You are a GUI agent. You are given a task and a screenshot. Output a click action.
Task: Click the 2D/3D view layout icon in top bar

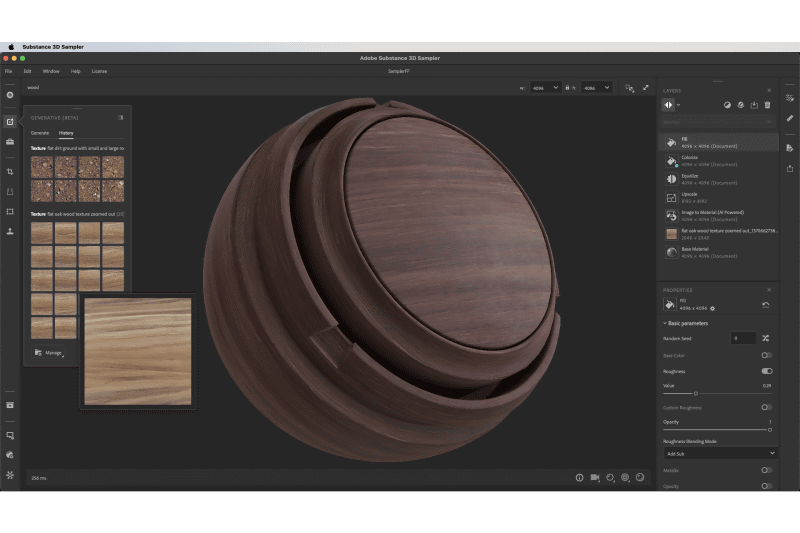click(x=630, y=88)
